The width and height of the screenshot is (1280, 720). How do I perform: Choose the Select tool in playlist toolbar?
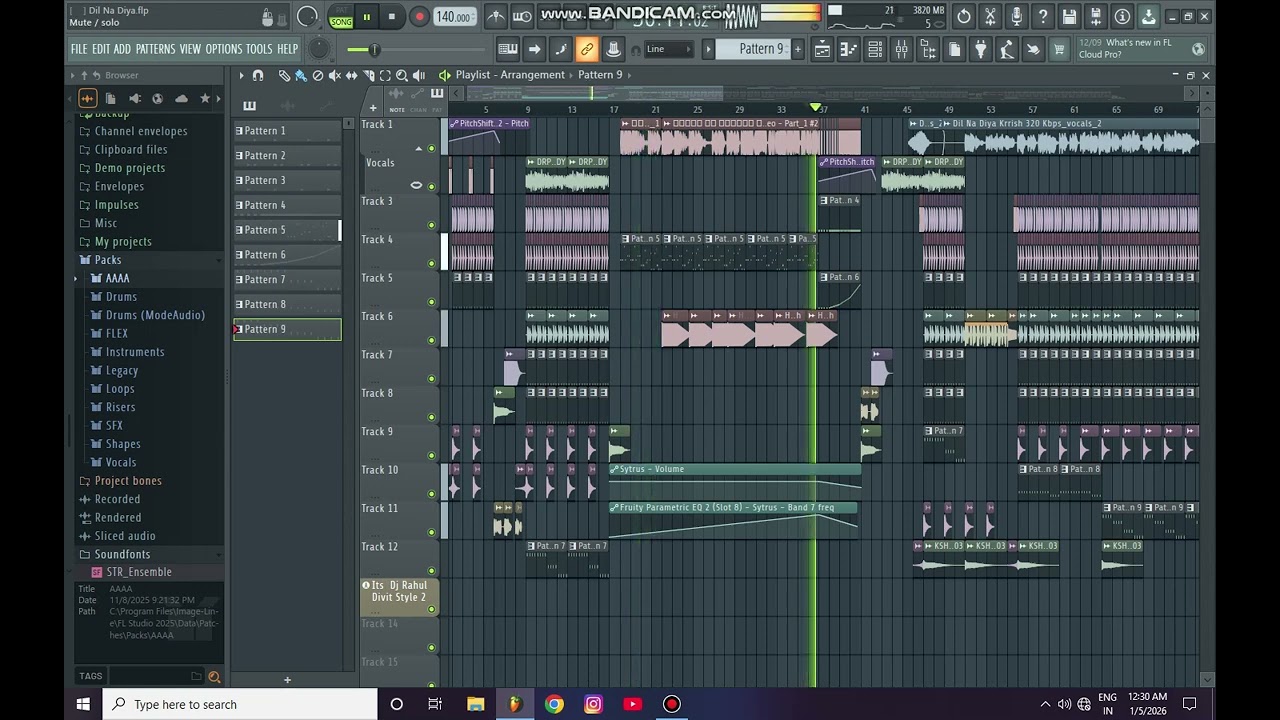click(385, 75)
